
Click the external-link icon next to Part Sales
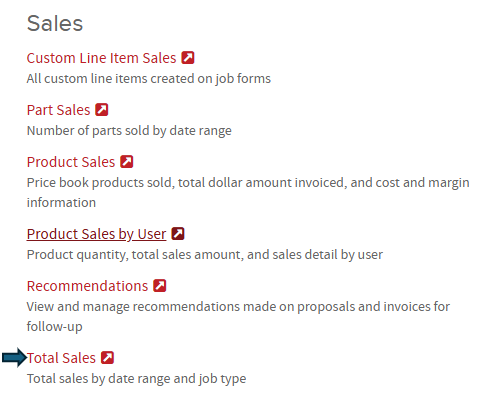point(102,110)
